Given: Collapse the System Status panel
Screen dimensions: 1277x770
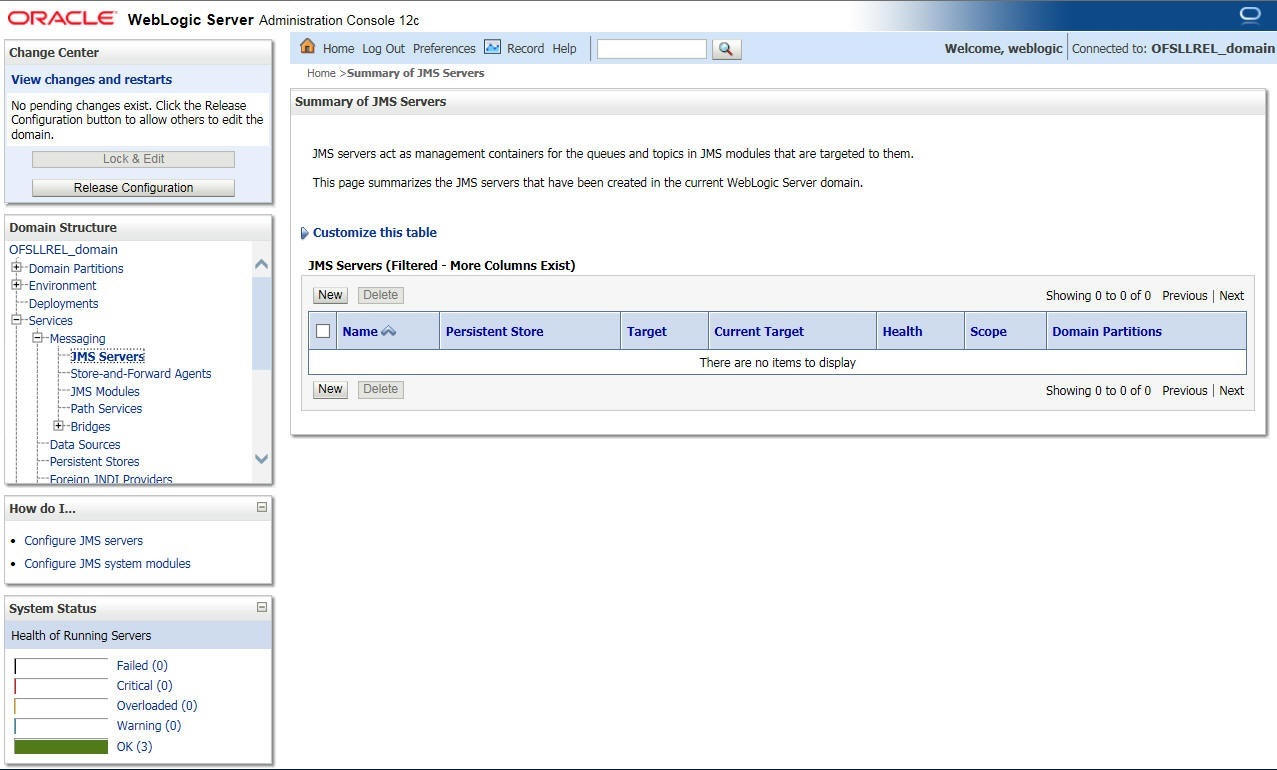Looking at the screenshot, I should [262, 607].
